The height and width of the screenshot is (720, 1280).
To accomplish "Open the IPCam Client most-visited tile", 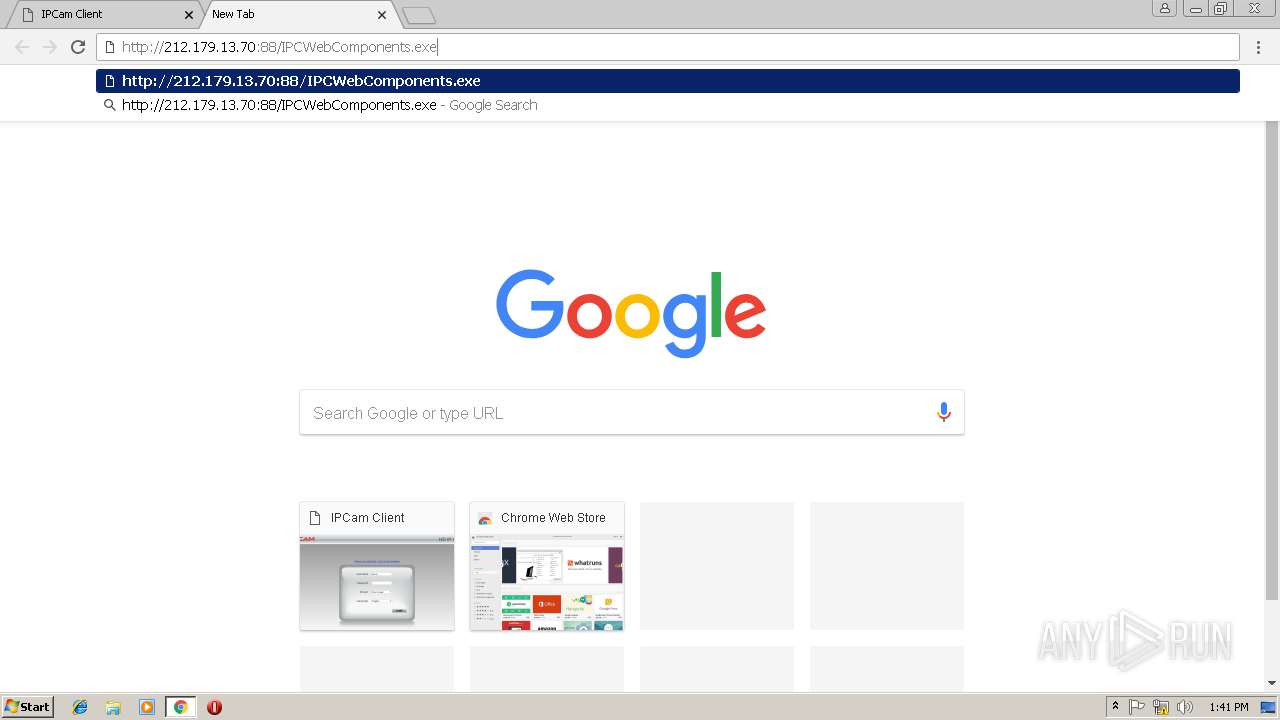I will (x=377, y=566).
